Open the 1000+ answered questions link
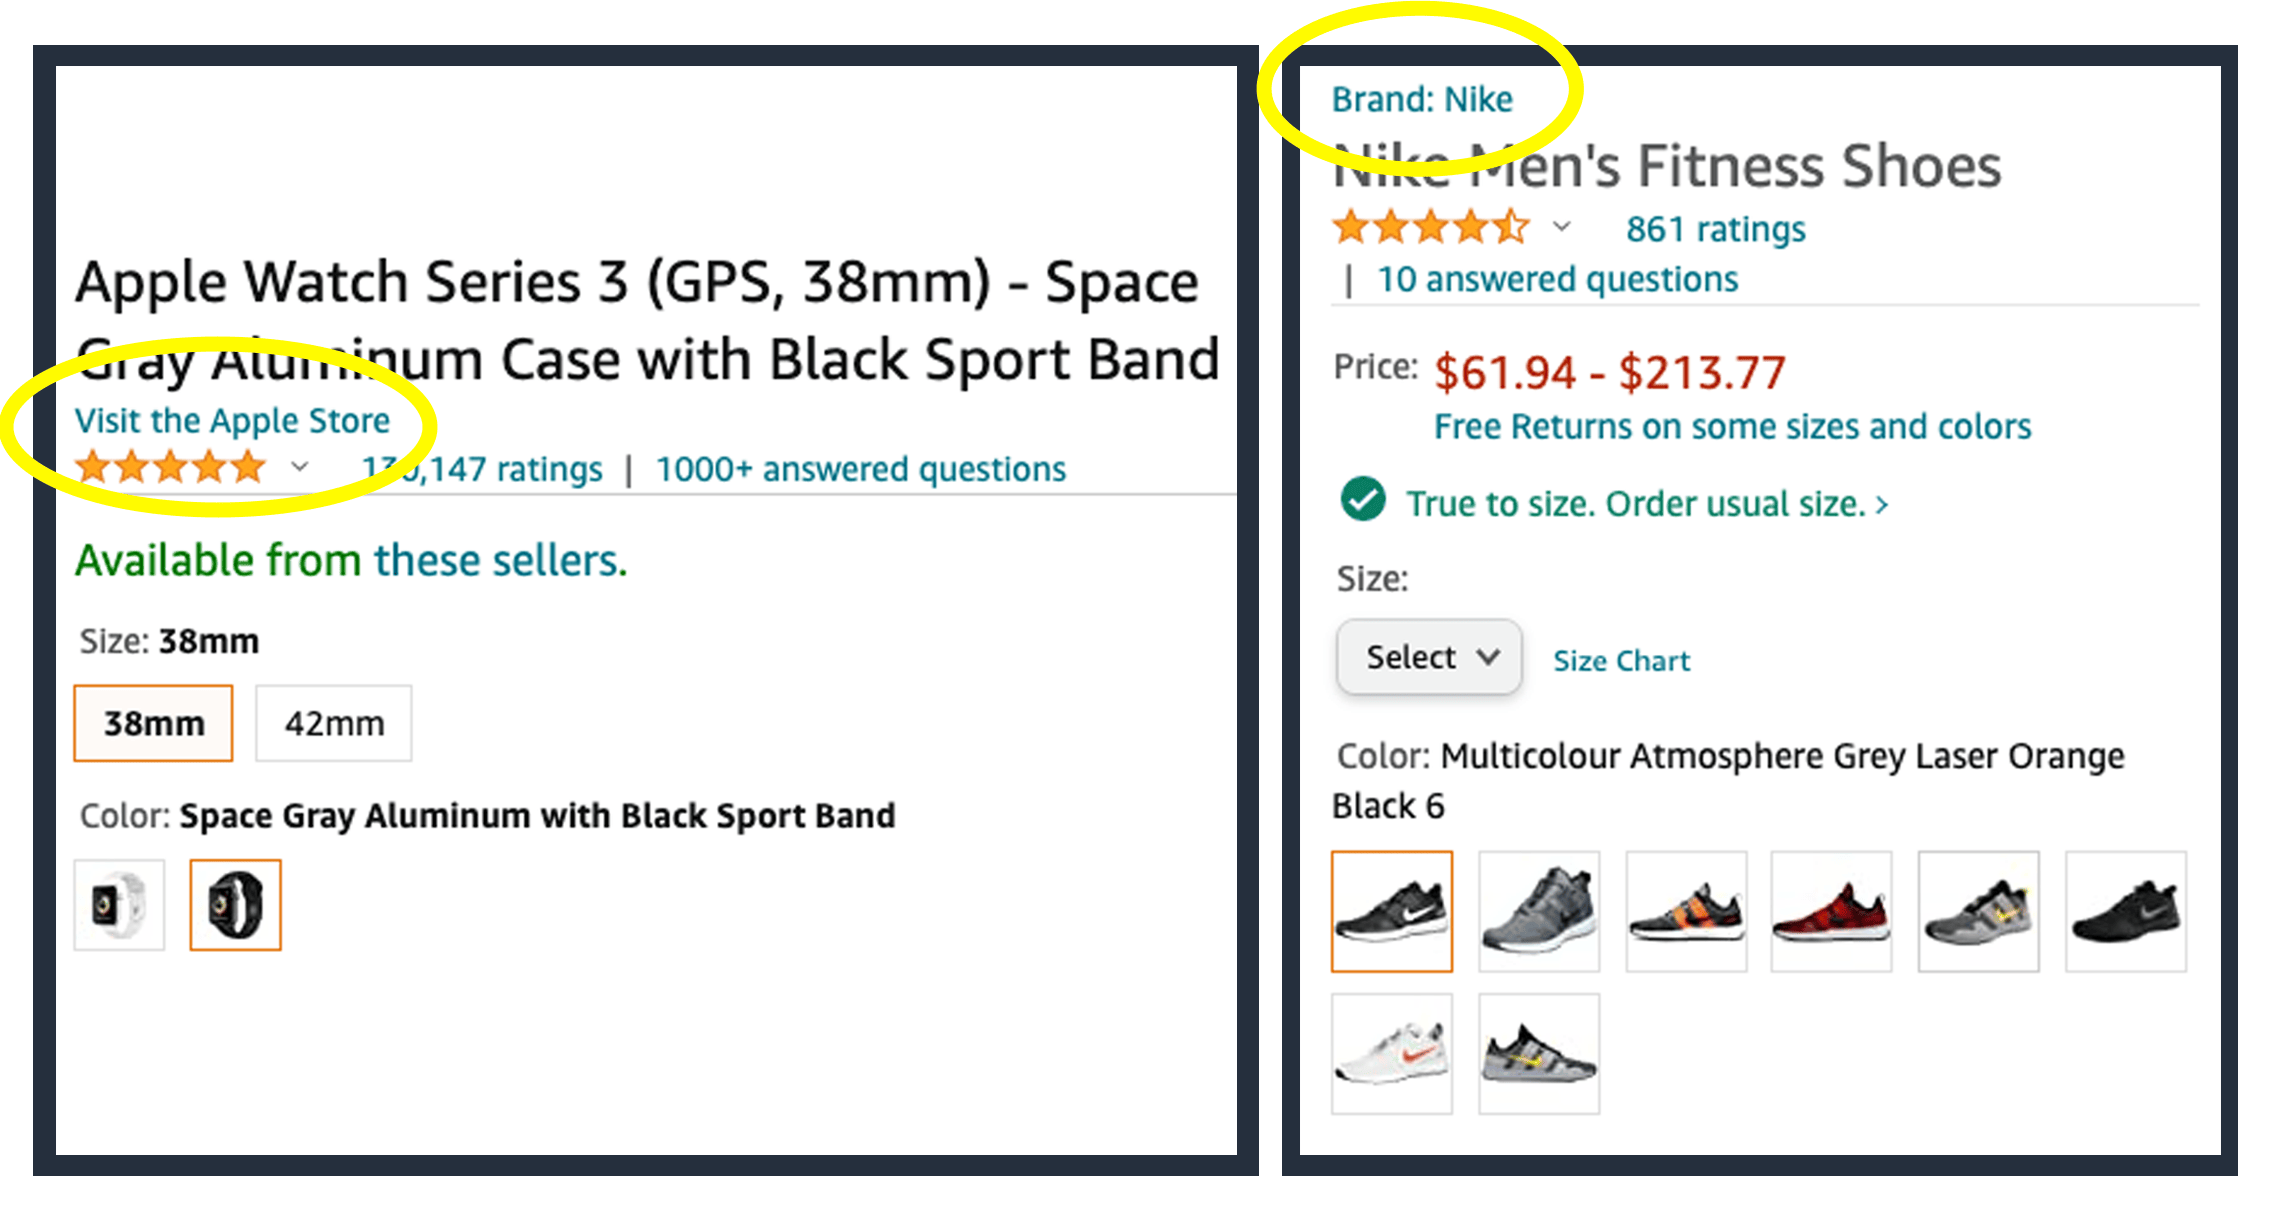 point(861,469)
